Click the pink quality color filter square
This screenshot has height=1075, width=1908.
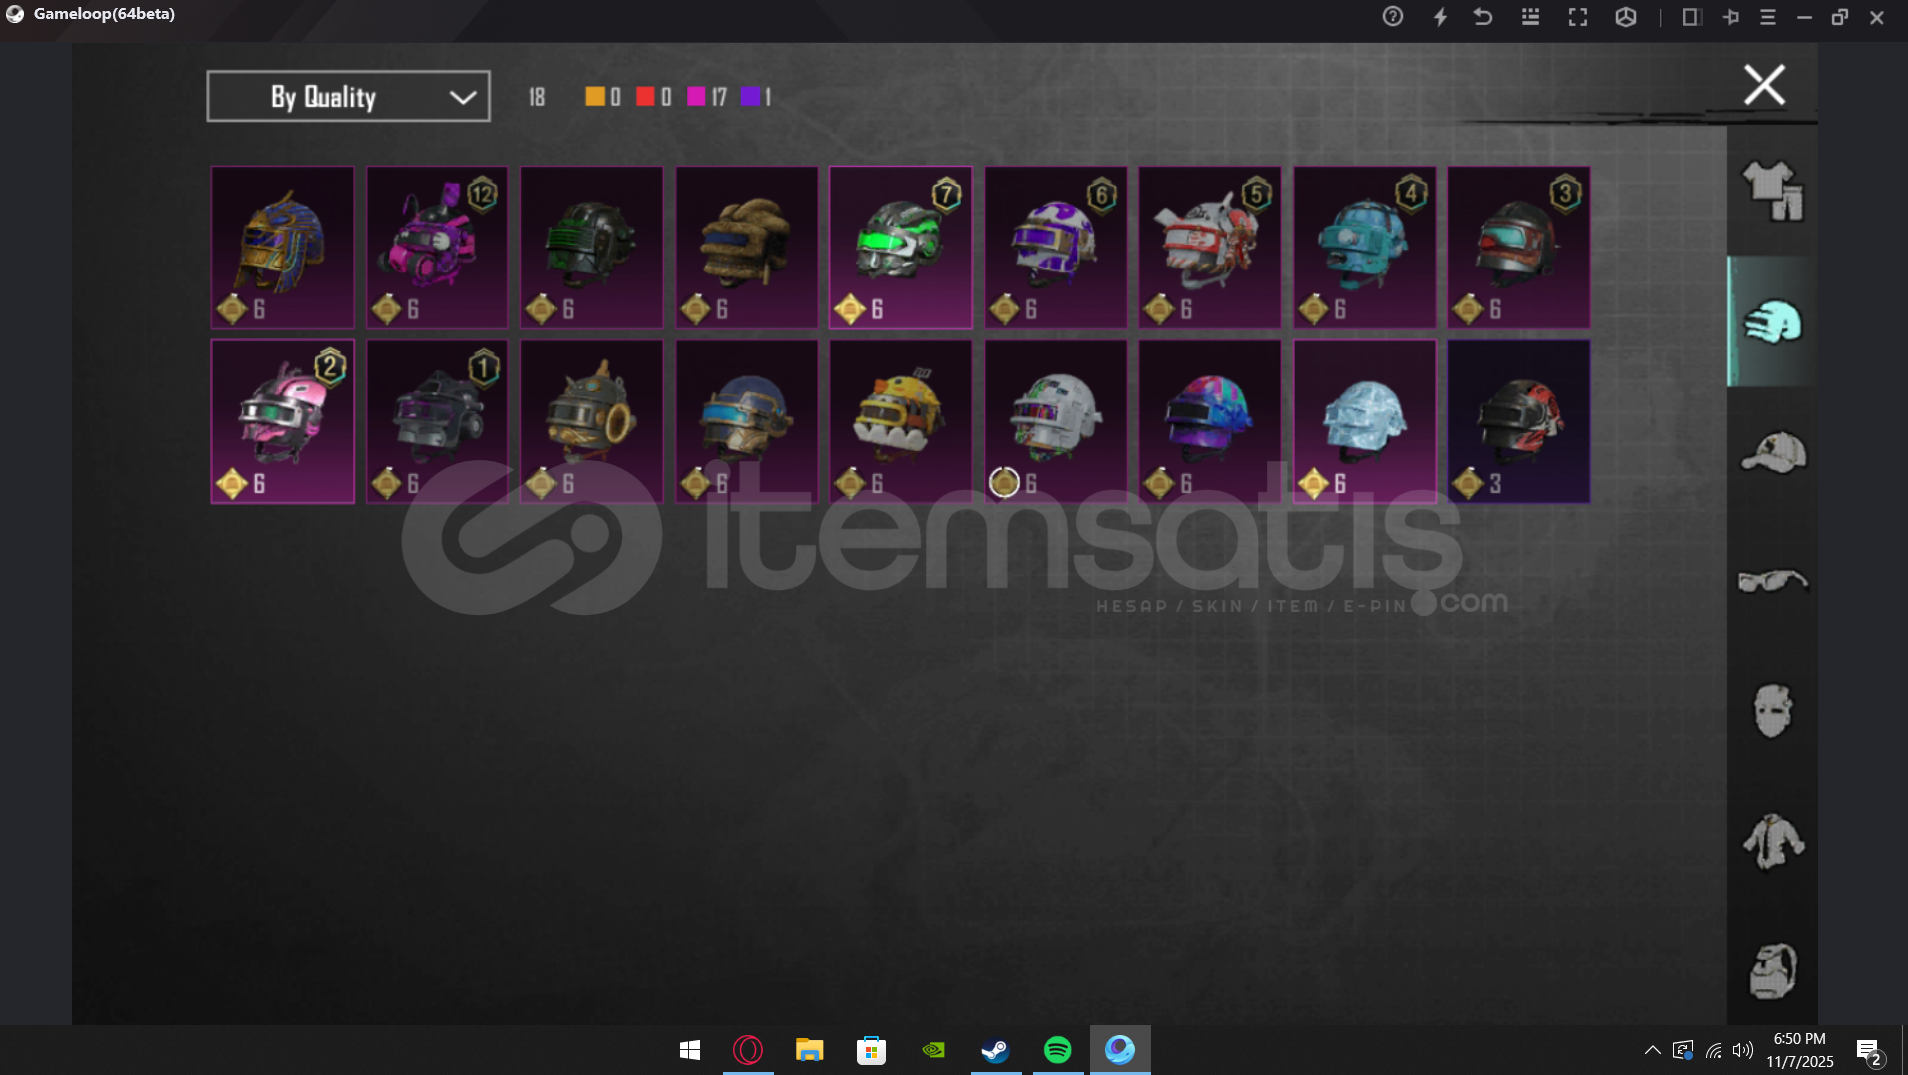(696, 96)
